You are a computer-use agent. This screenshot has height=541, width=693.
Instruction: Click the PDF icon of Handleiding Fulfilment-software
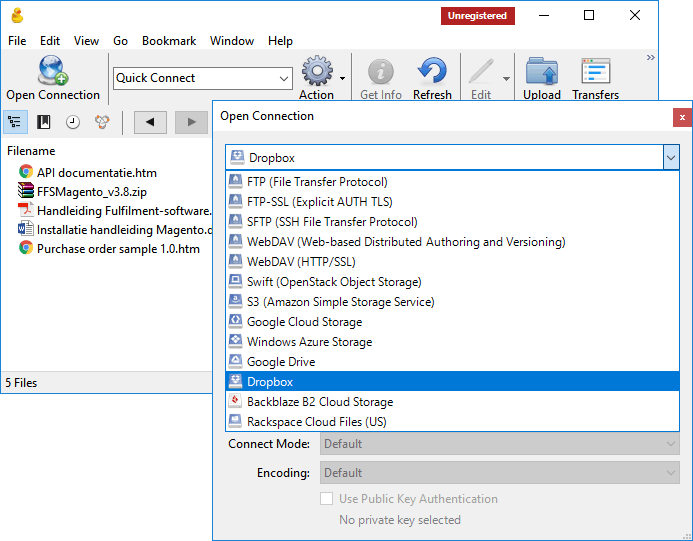coord(26,210)
